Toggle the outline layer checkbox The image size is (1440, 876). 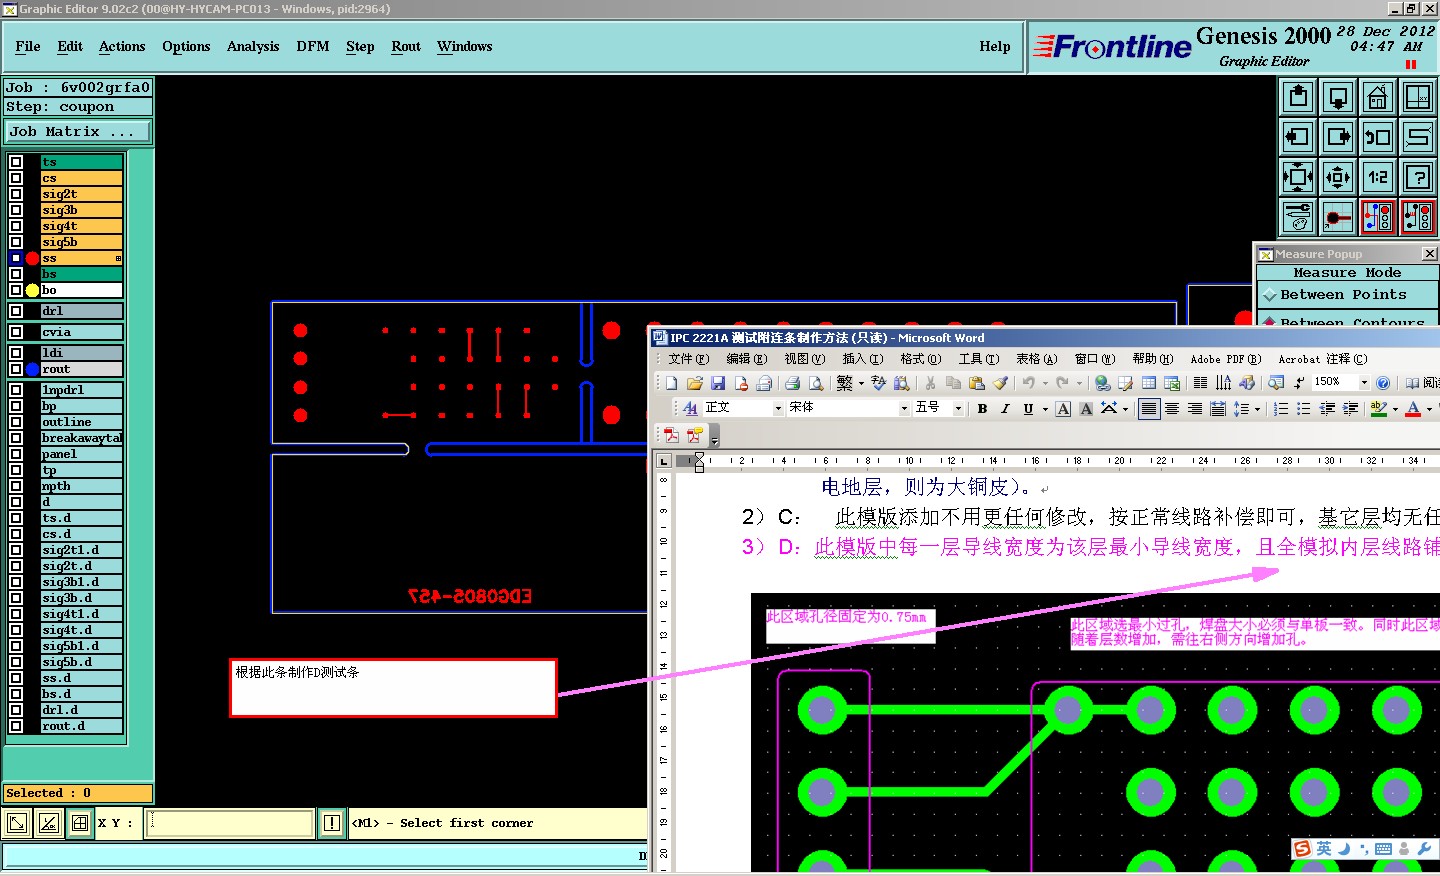[x=16, y=422]
